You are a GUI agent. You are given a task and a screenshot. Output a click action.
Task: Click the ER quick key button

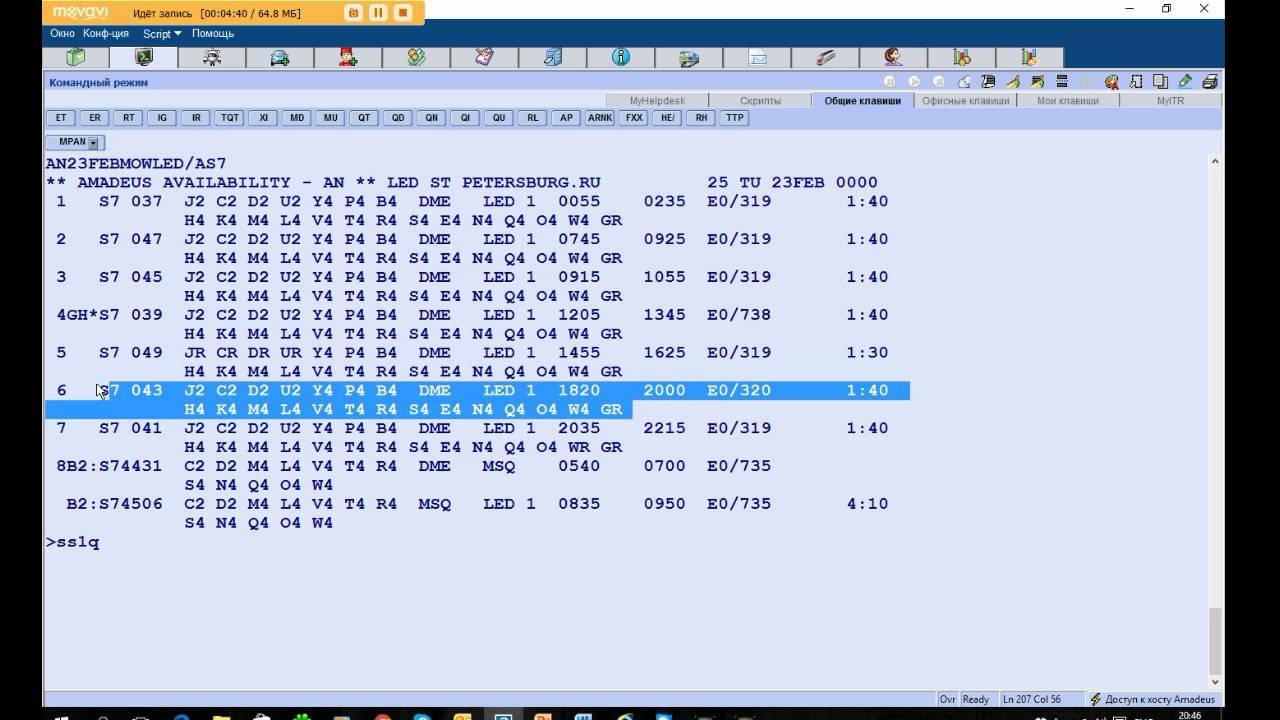click(x=95, y=118)
